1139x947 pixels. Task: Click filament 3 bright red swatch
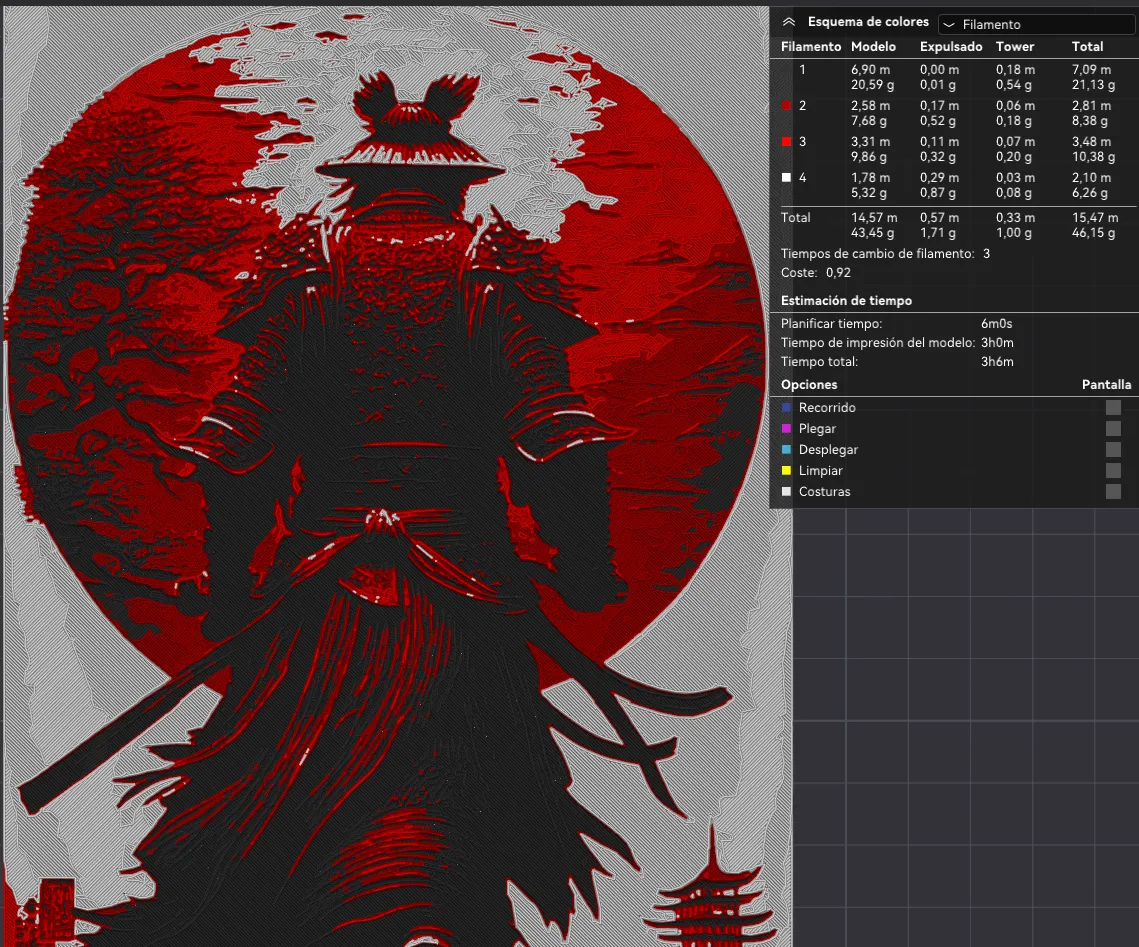coord(786,142)
